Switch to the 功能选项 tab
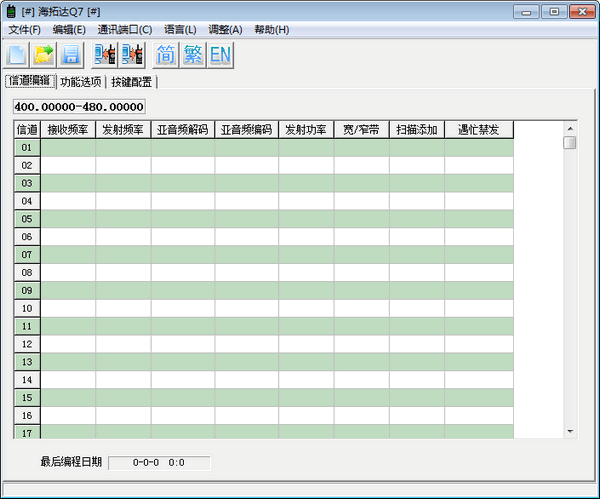600x499 pixels. pos(80,82)
